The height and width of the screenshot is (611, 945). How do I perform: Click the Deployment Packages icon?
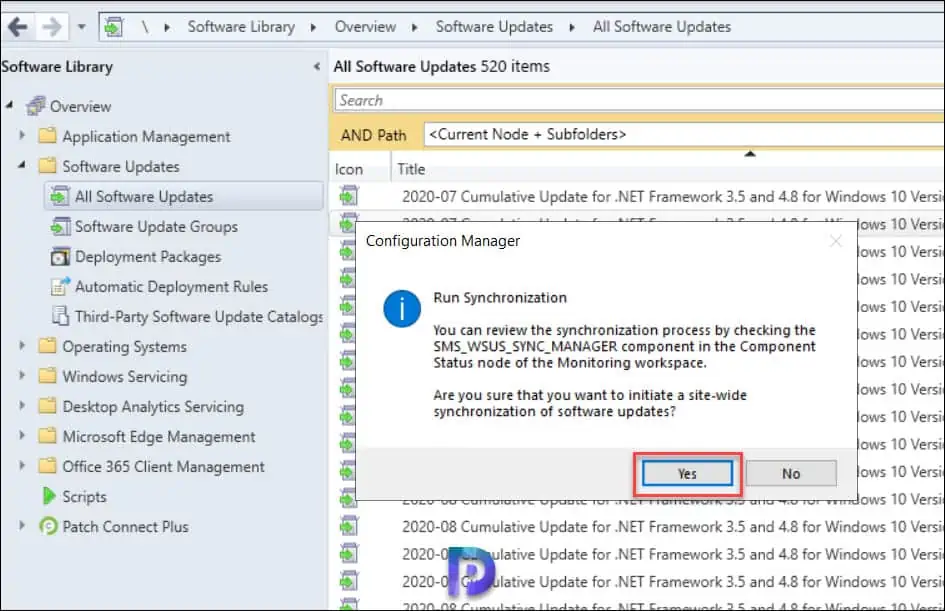(60, 256)
